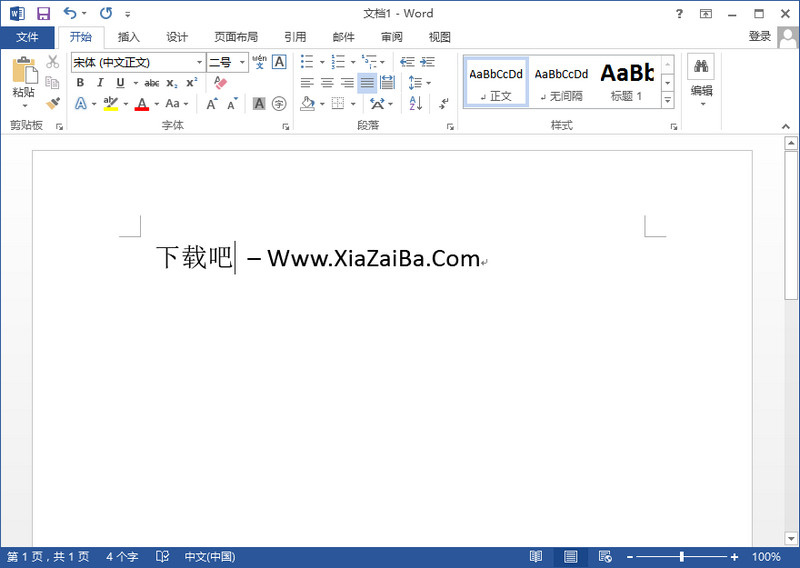
Task: Switch to 页面布局 Page Layout tab
Action: (236, 37)
